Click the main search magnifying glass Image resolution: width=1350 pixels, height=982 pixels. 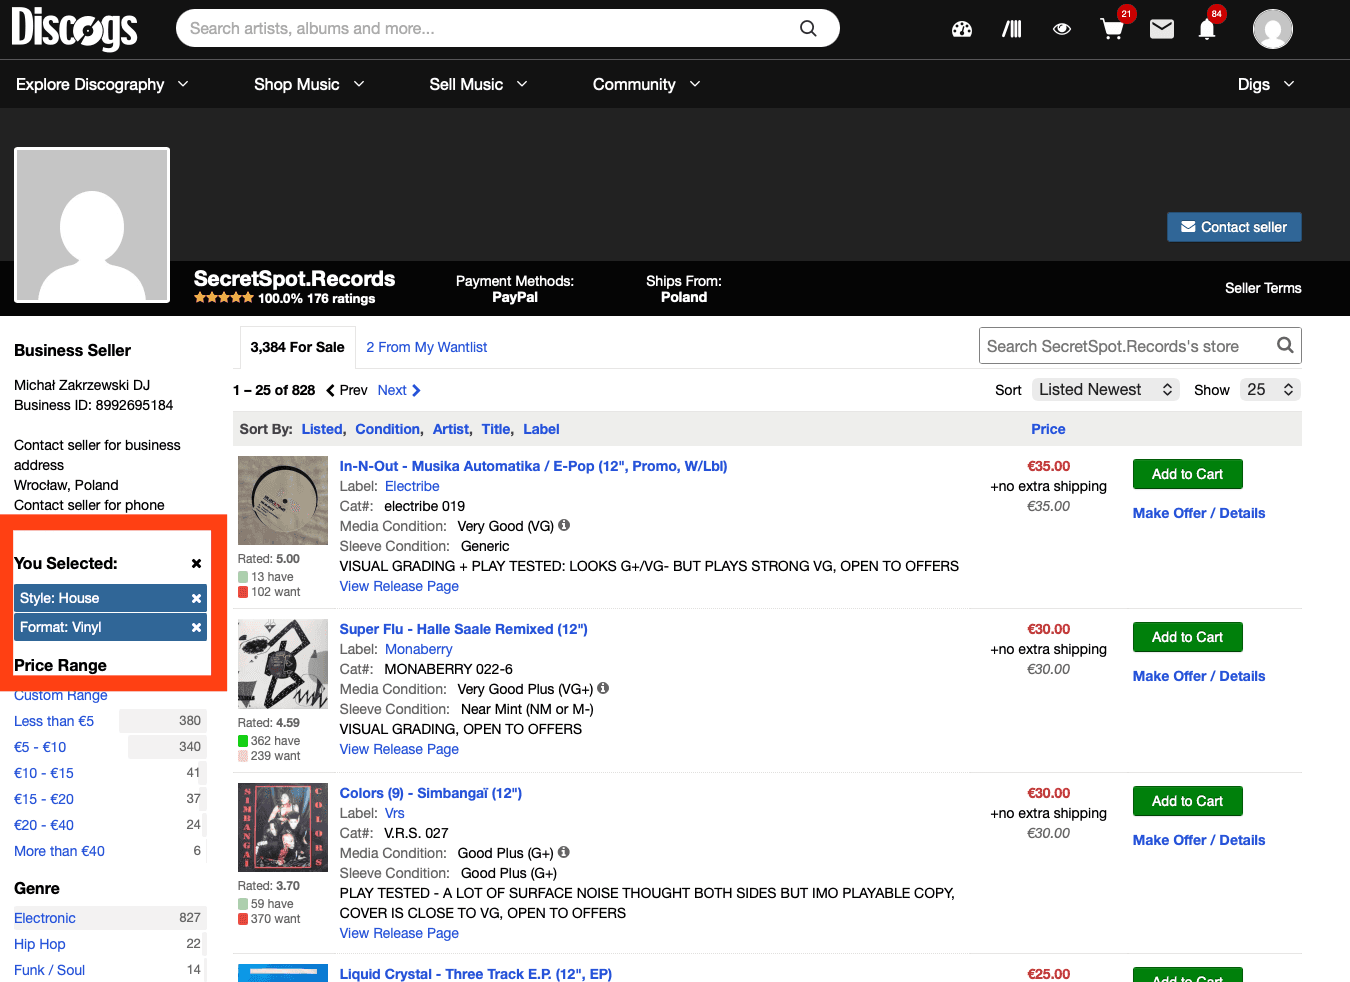(x=808, y=29)
